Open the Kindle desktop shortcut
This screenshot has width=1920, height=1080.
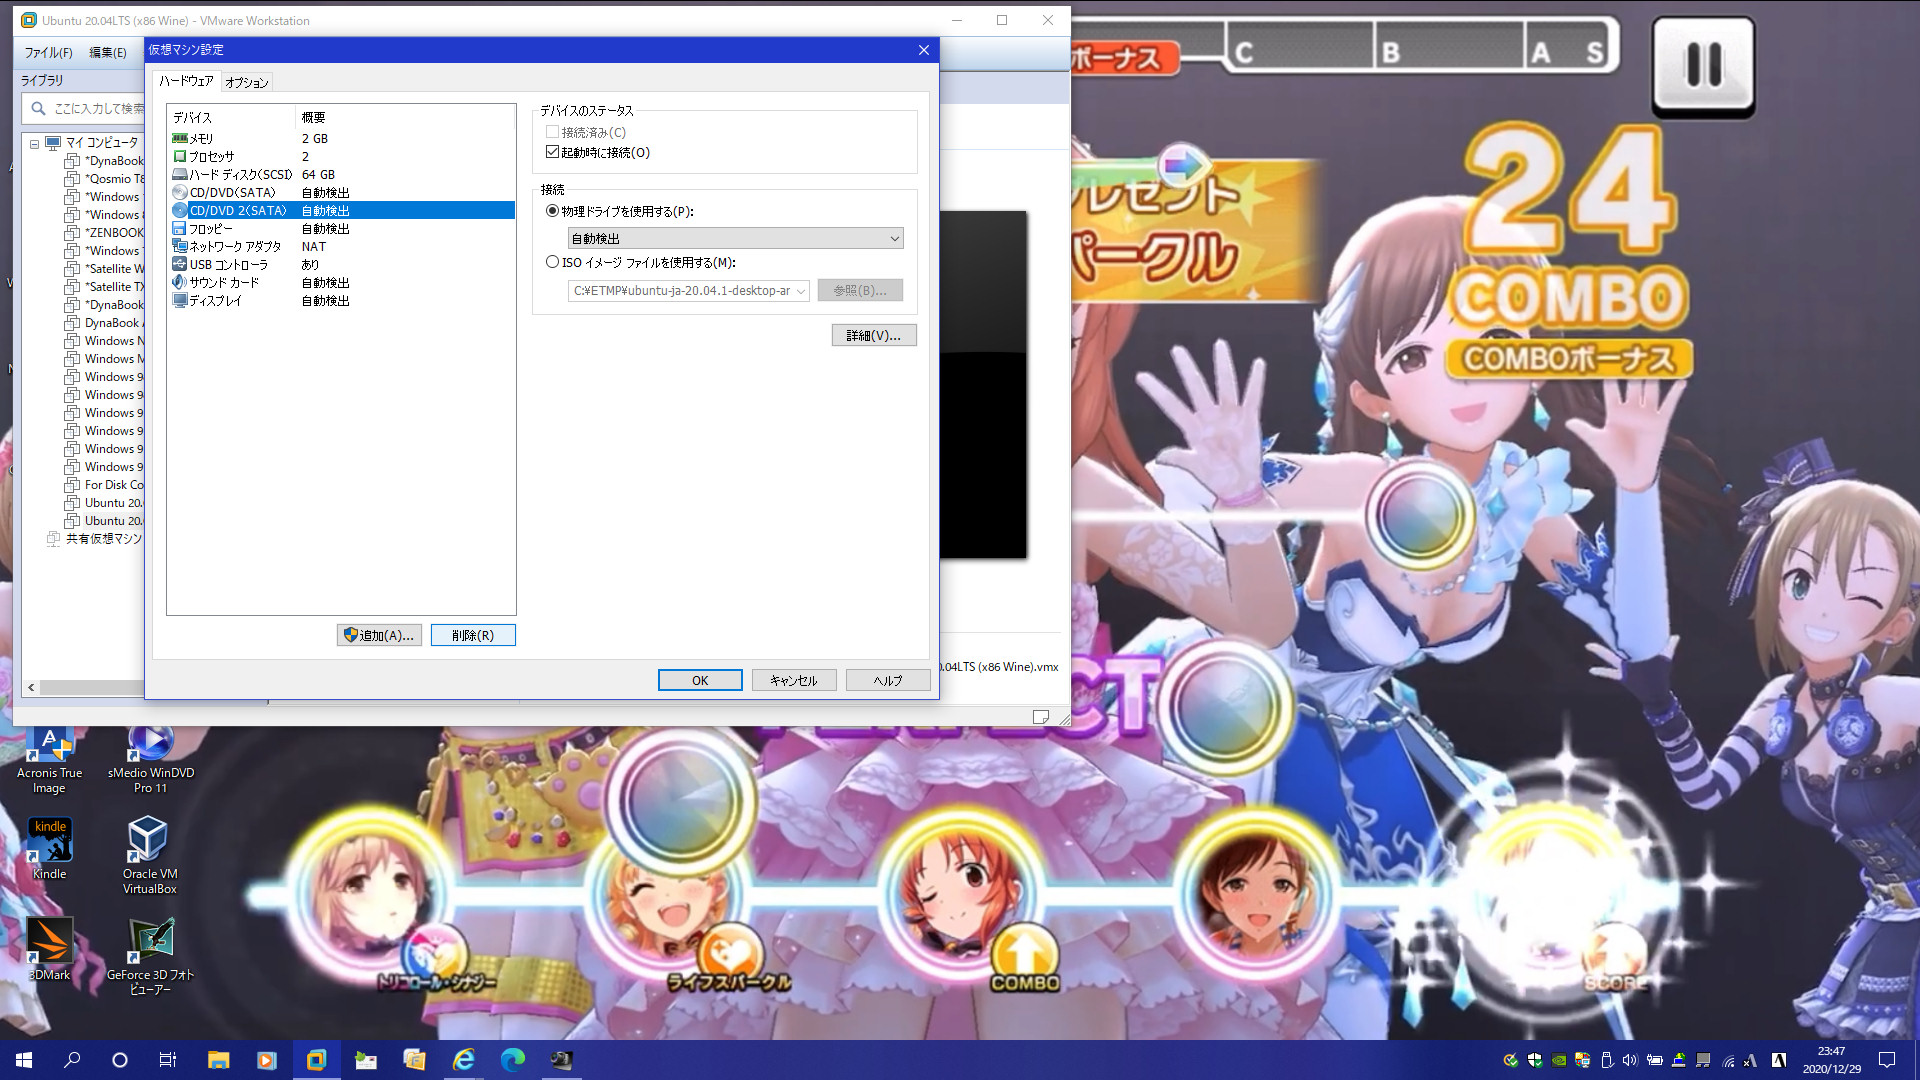pos(49,848)
